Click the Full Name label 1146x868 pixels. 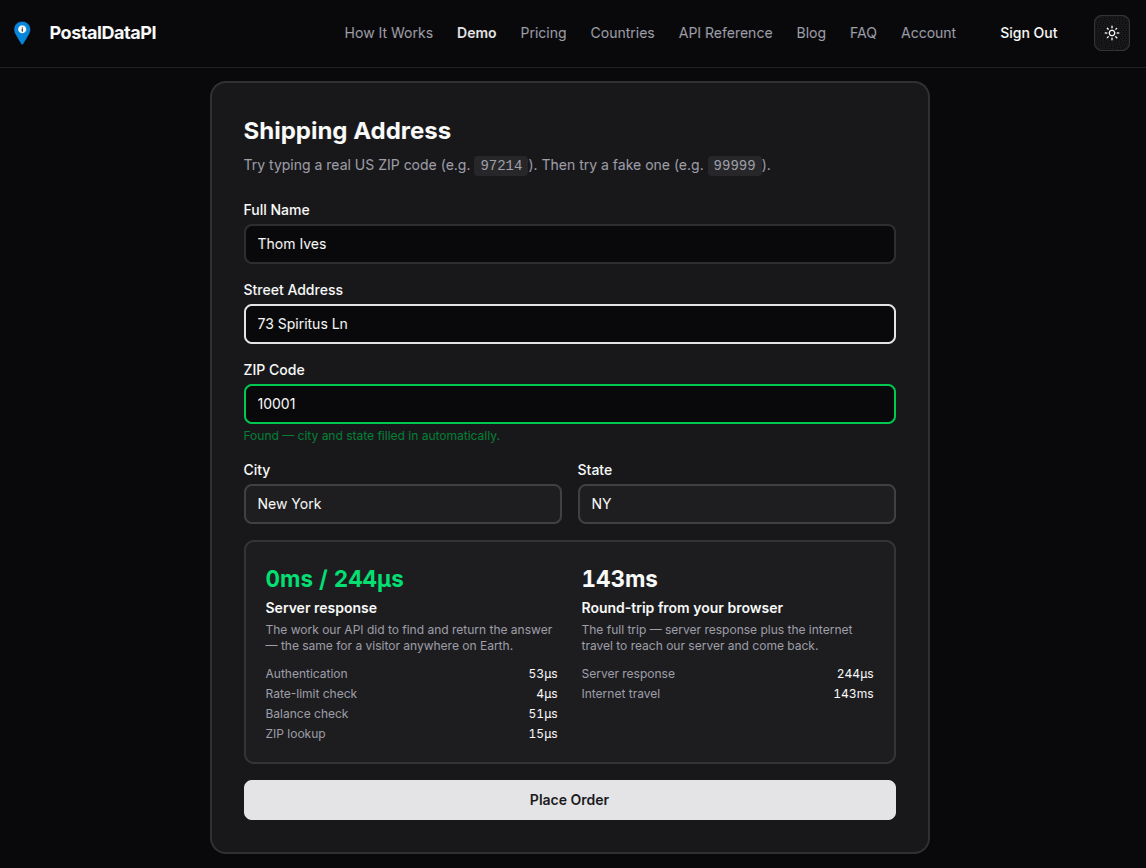(276, 210)
